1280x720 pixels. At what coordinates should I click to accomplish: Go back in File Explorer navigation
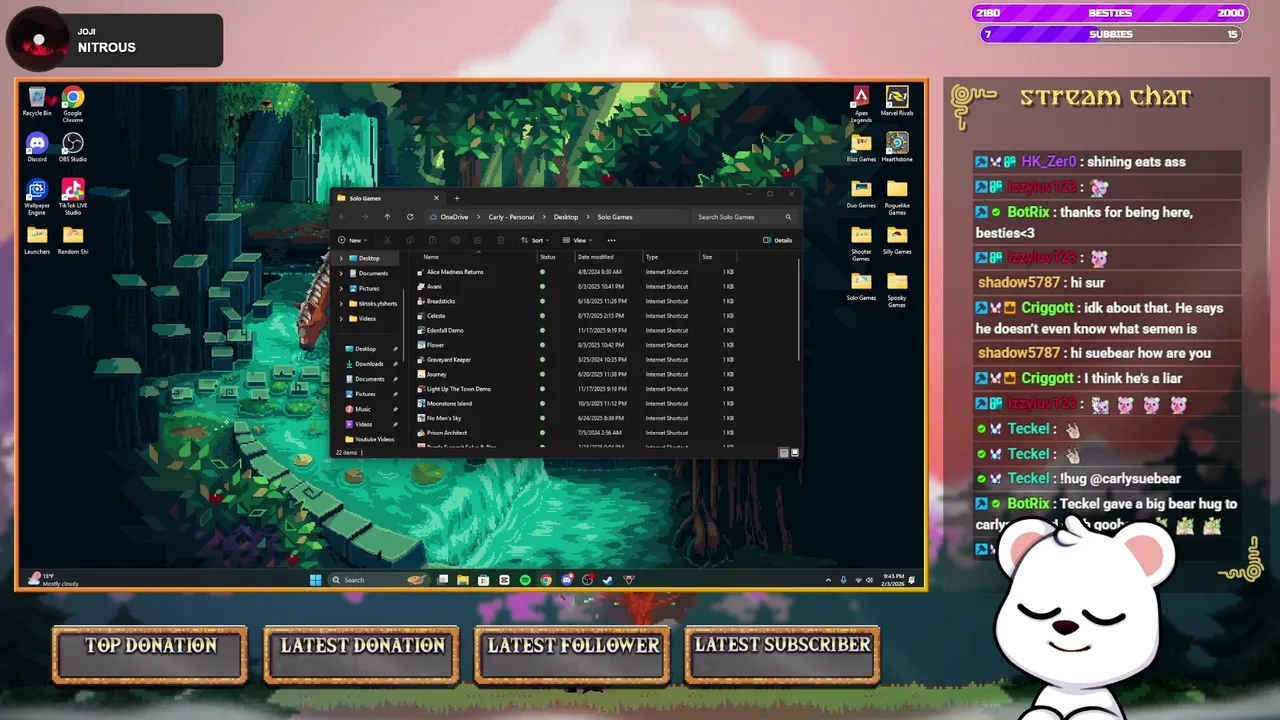[x=342, y=217]
